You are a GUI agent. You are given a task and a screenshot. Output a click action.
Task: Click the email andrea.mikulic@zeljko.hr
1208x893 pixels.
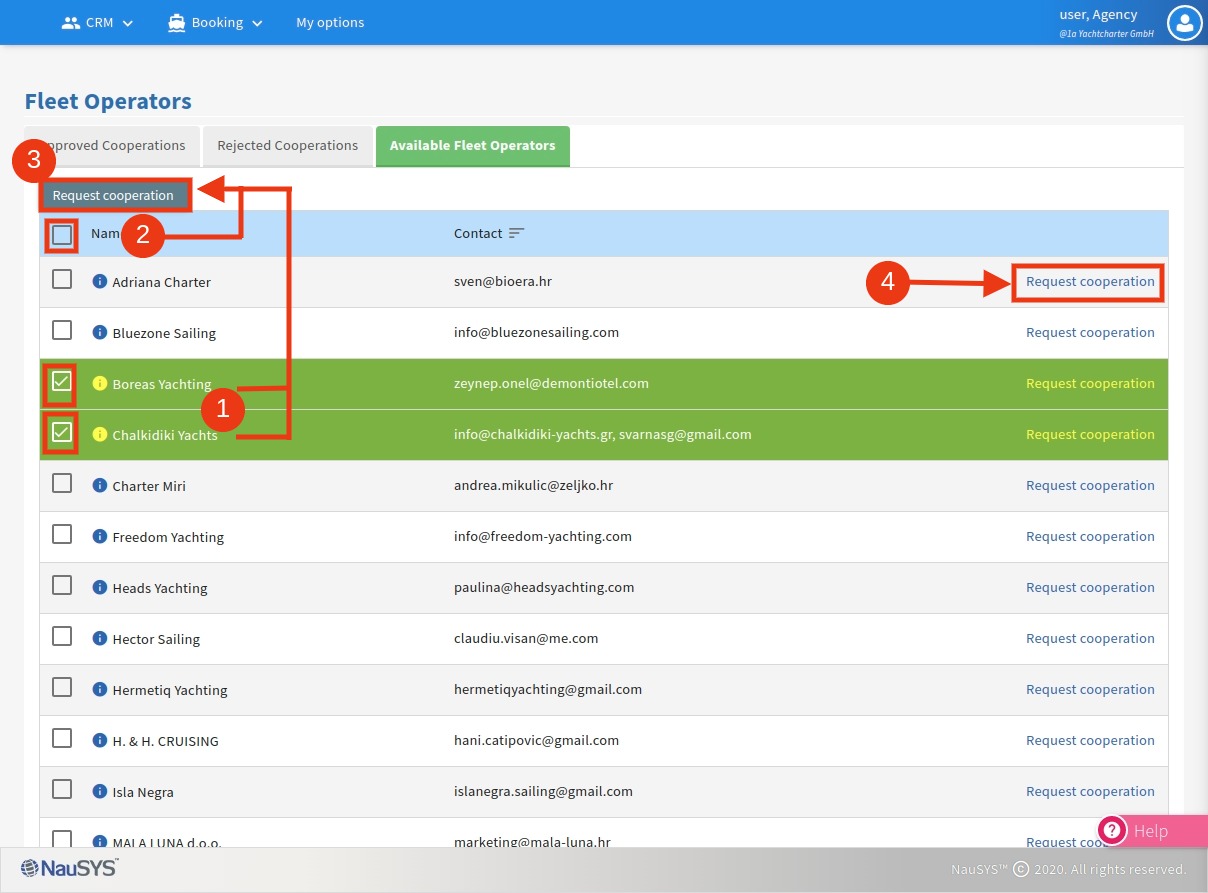coord(533,486)
